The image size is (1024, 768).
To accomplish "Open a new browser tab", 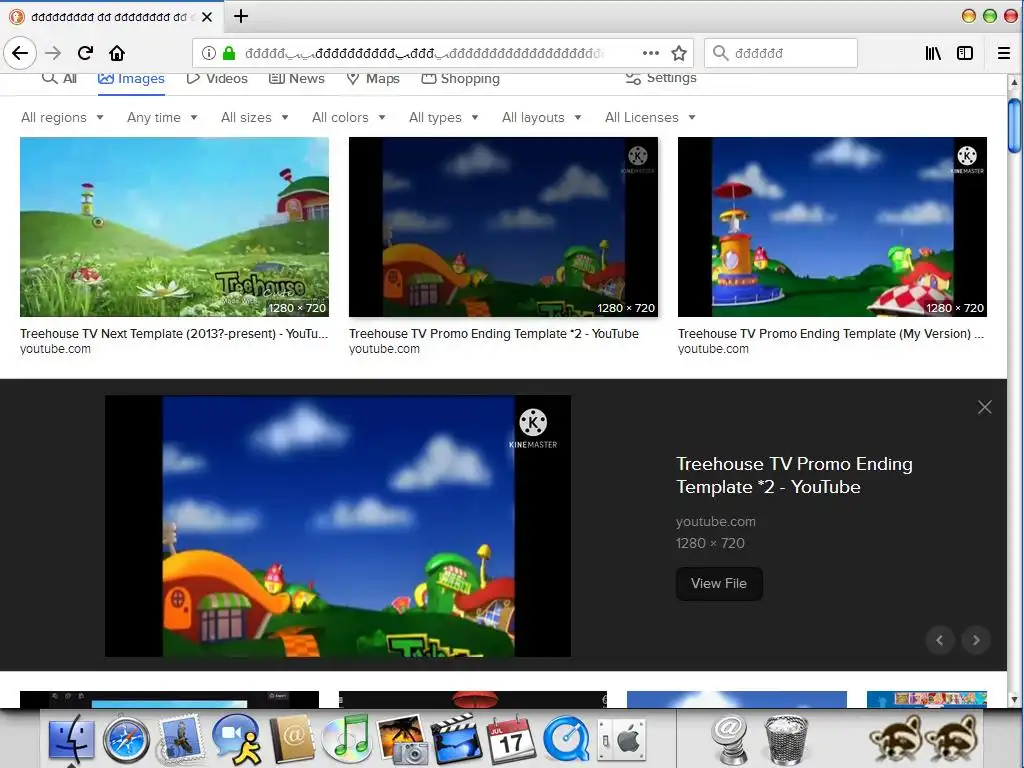I will click(241, 16).
